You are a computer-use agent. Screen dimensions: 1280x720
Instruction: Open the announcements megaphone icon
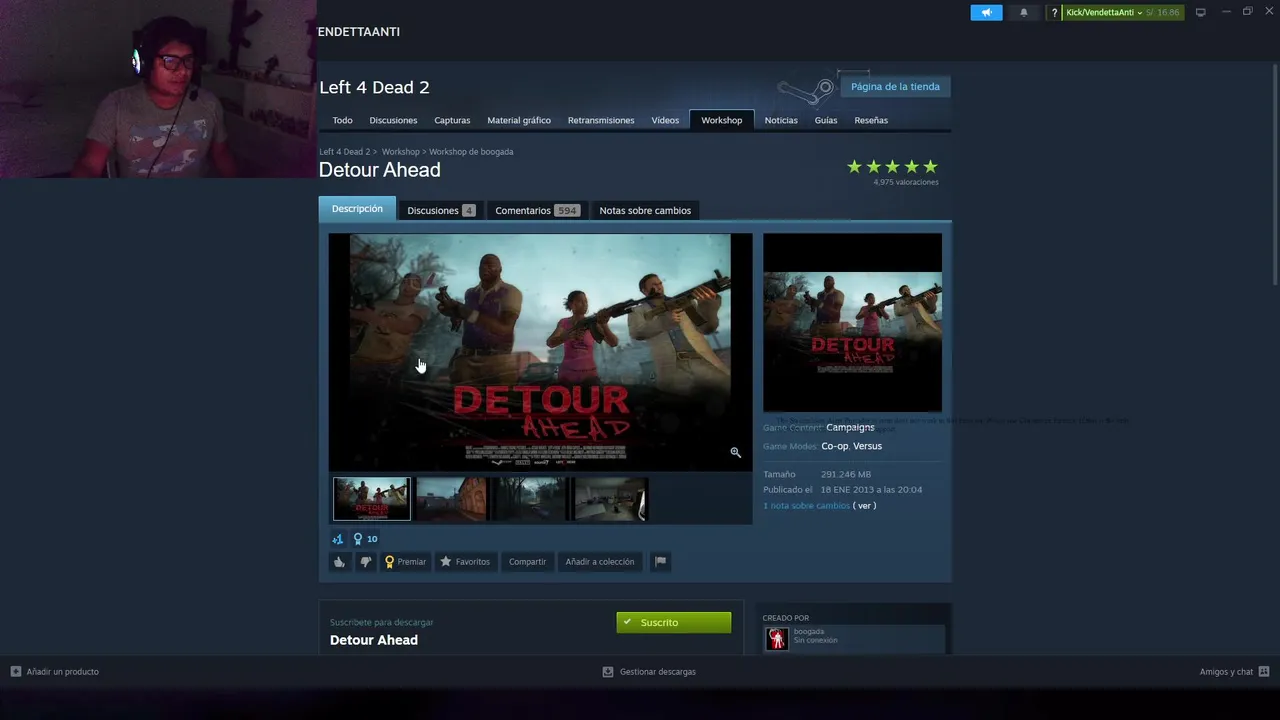pos(986,12)
